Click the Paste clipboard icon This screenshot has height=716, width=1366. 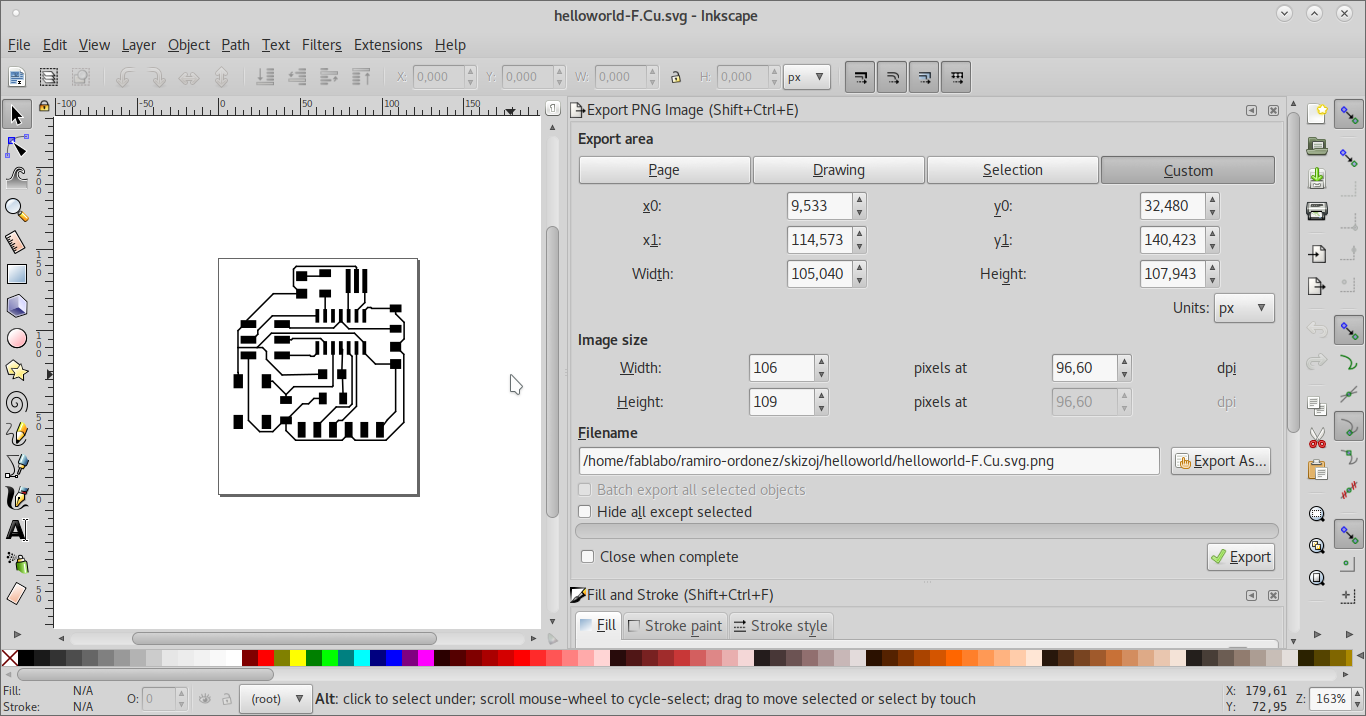[x=1318, y=469]
